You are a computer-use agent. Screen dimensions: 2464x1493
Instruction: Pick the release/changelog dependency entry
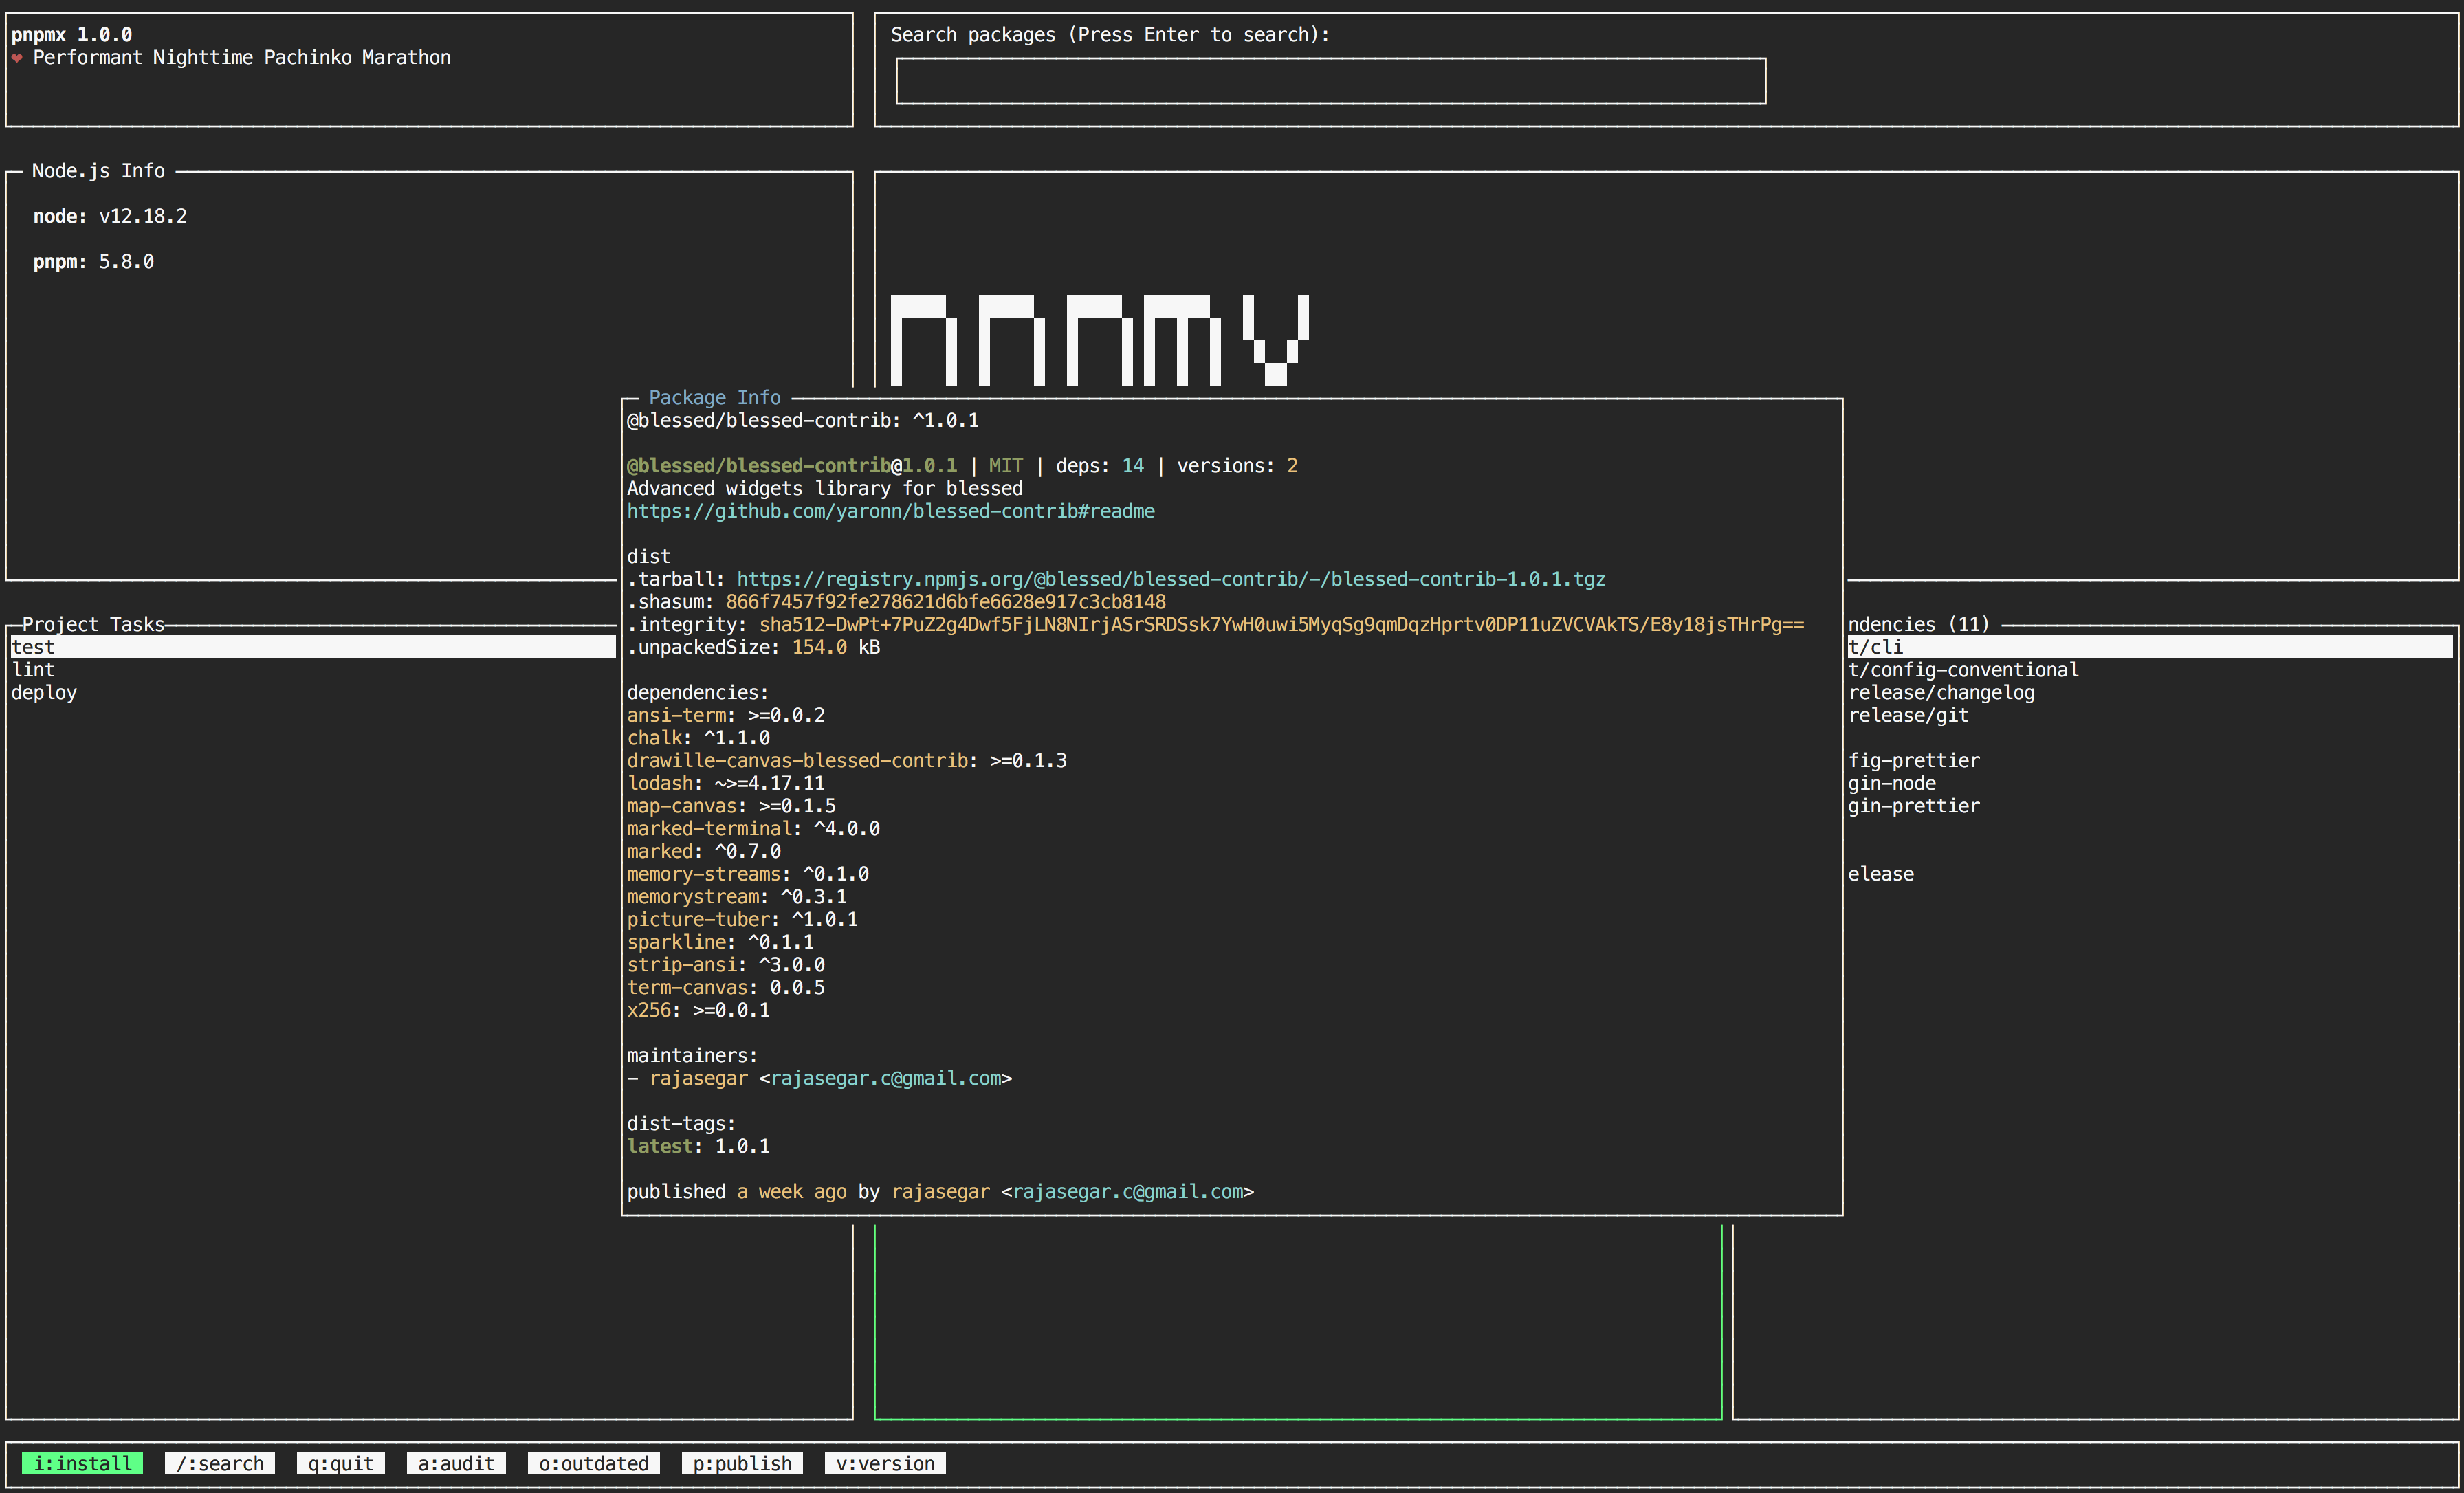[x=1941, y=692]
